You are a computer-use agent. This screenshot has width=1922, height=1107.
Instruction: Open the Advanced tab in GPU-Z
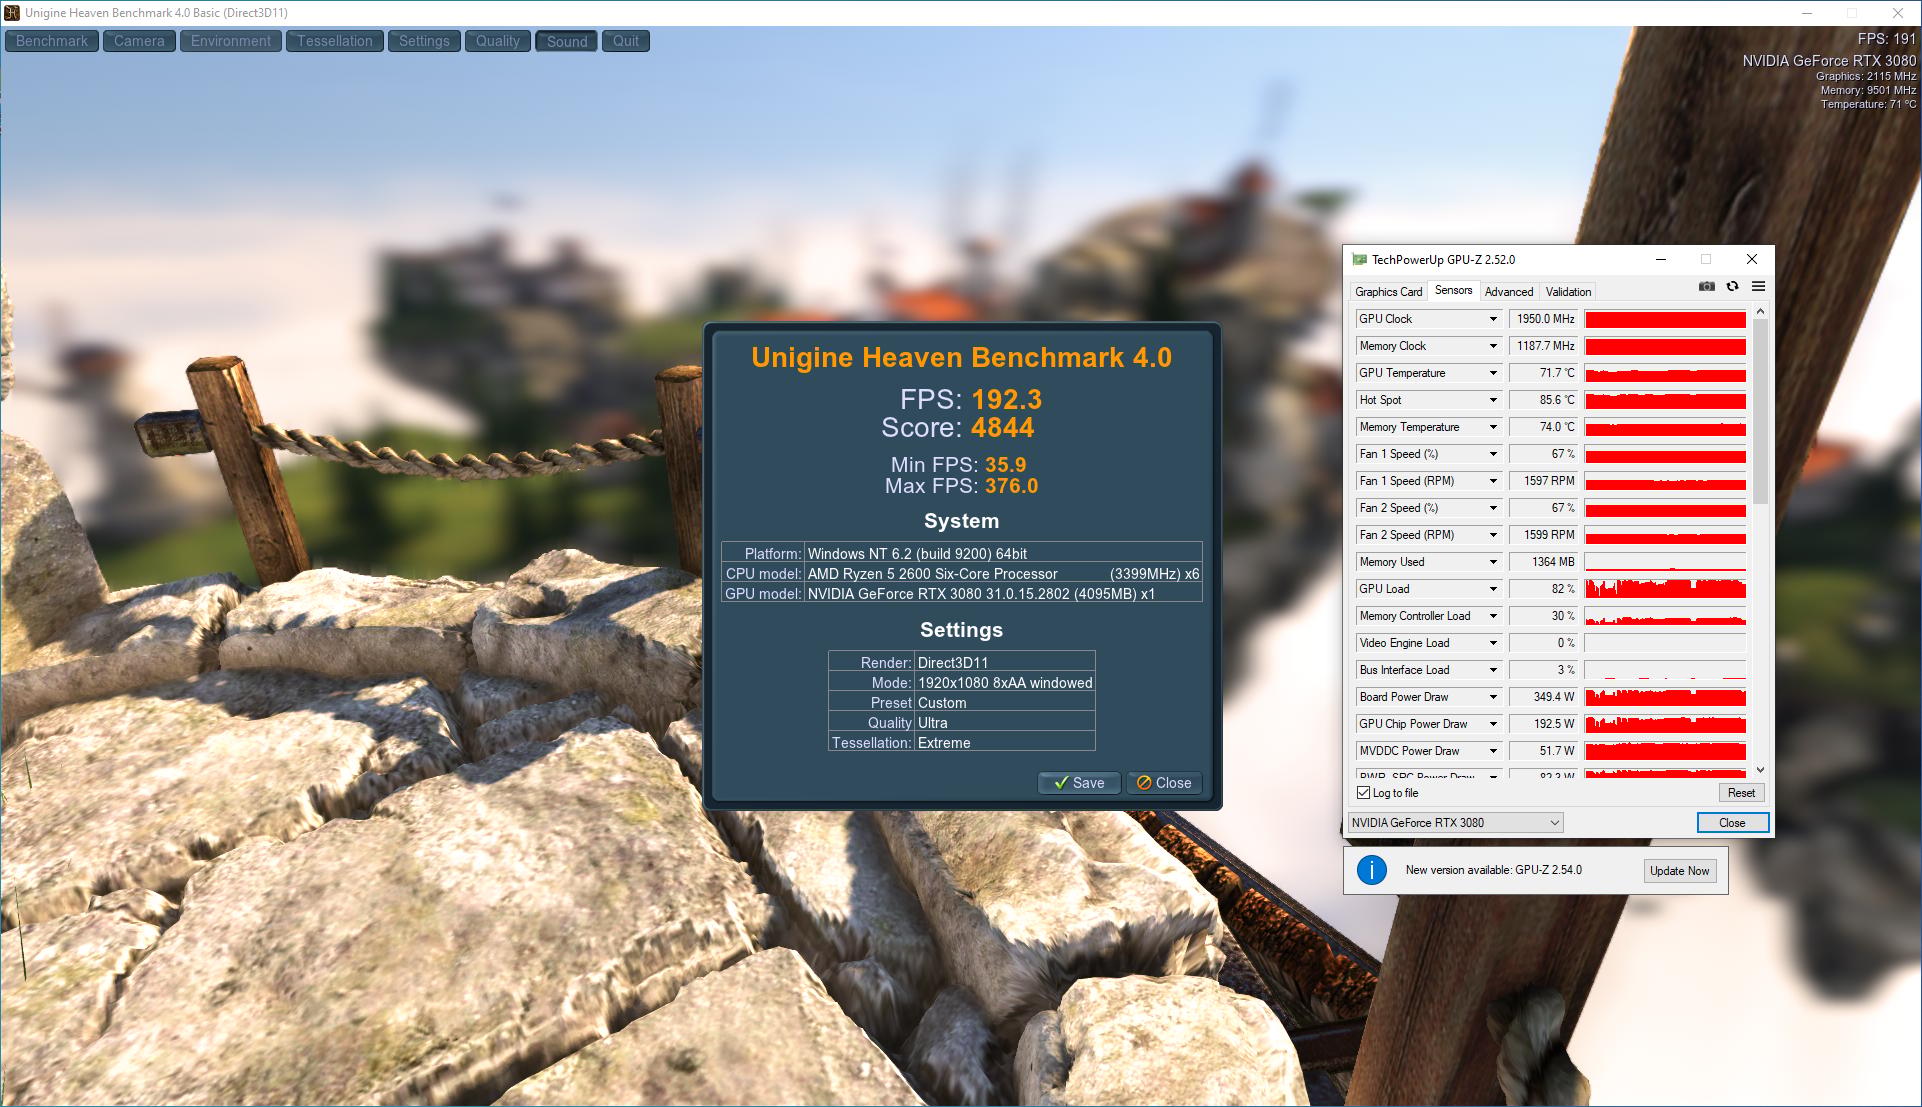tap(1509, 292)
